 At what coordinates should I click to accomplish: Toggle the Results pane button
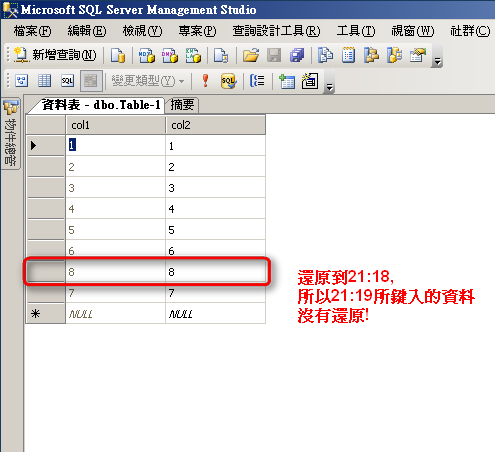[x=91, y=81]
